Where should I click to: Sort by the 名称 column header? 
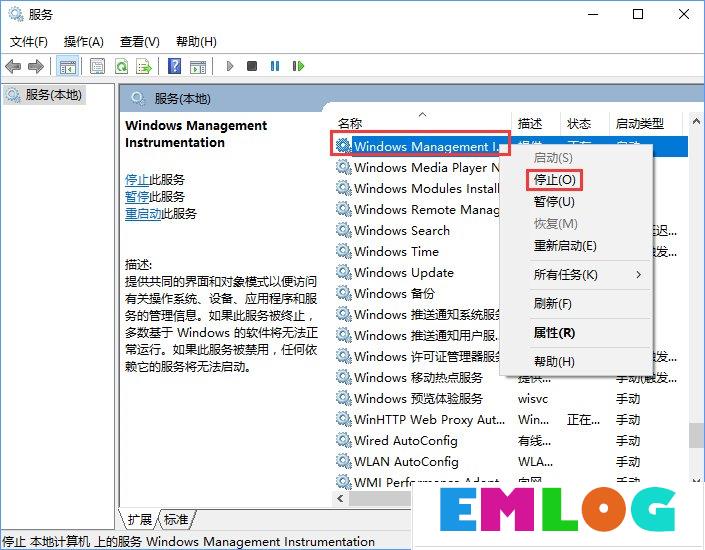coord(422,123)
